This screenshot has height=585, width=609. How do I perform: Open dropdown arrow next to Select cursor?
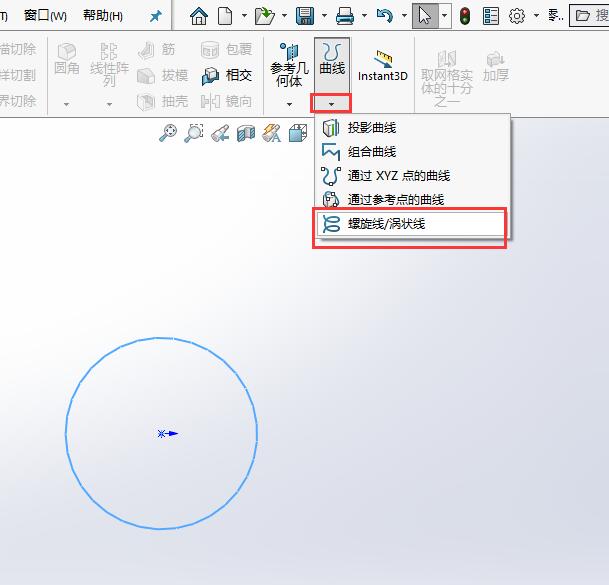pyautogui.click(x=445, y=16)
